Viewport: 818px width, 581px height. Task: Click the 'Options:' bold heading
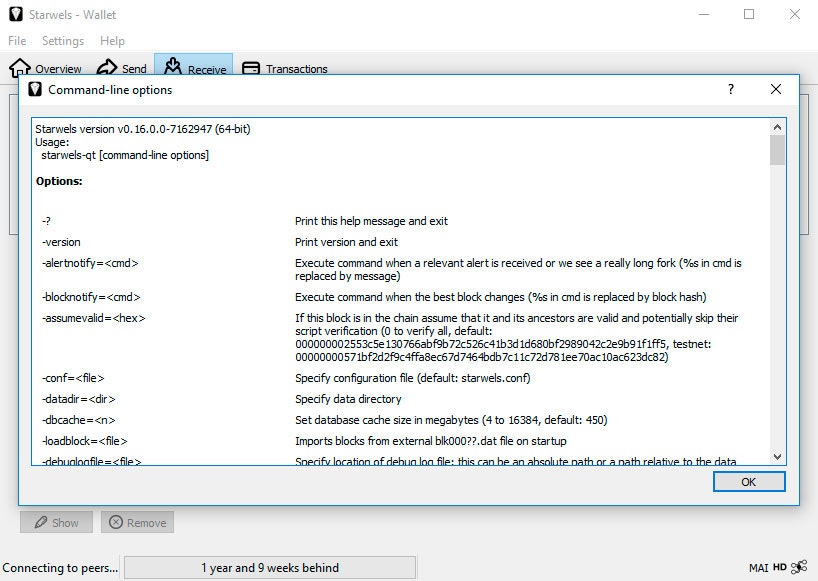(x=59, y=181)
